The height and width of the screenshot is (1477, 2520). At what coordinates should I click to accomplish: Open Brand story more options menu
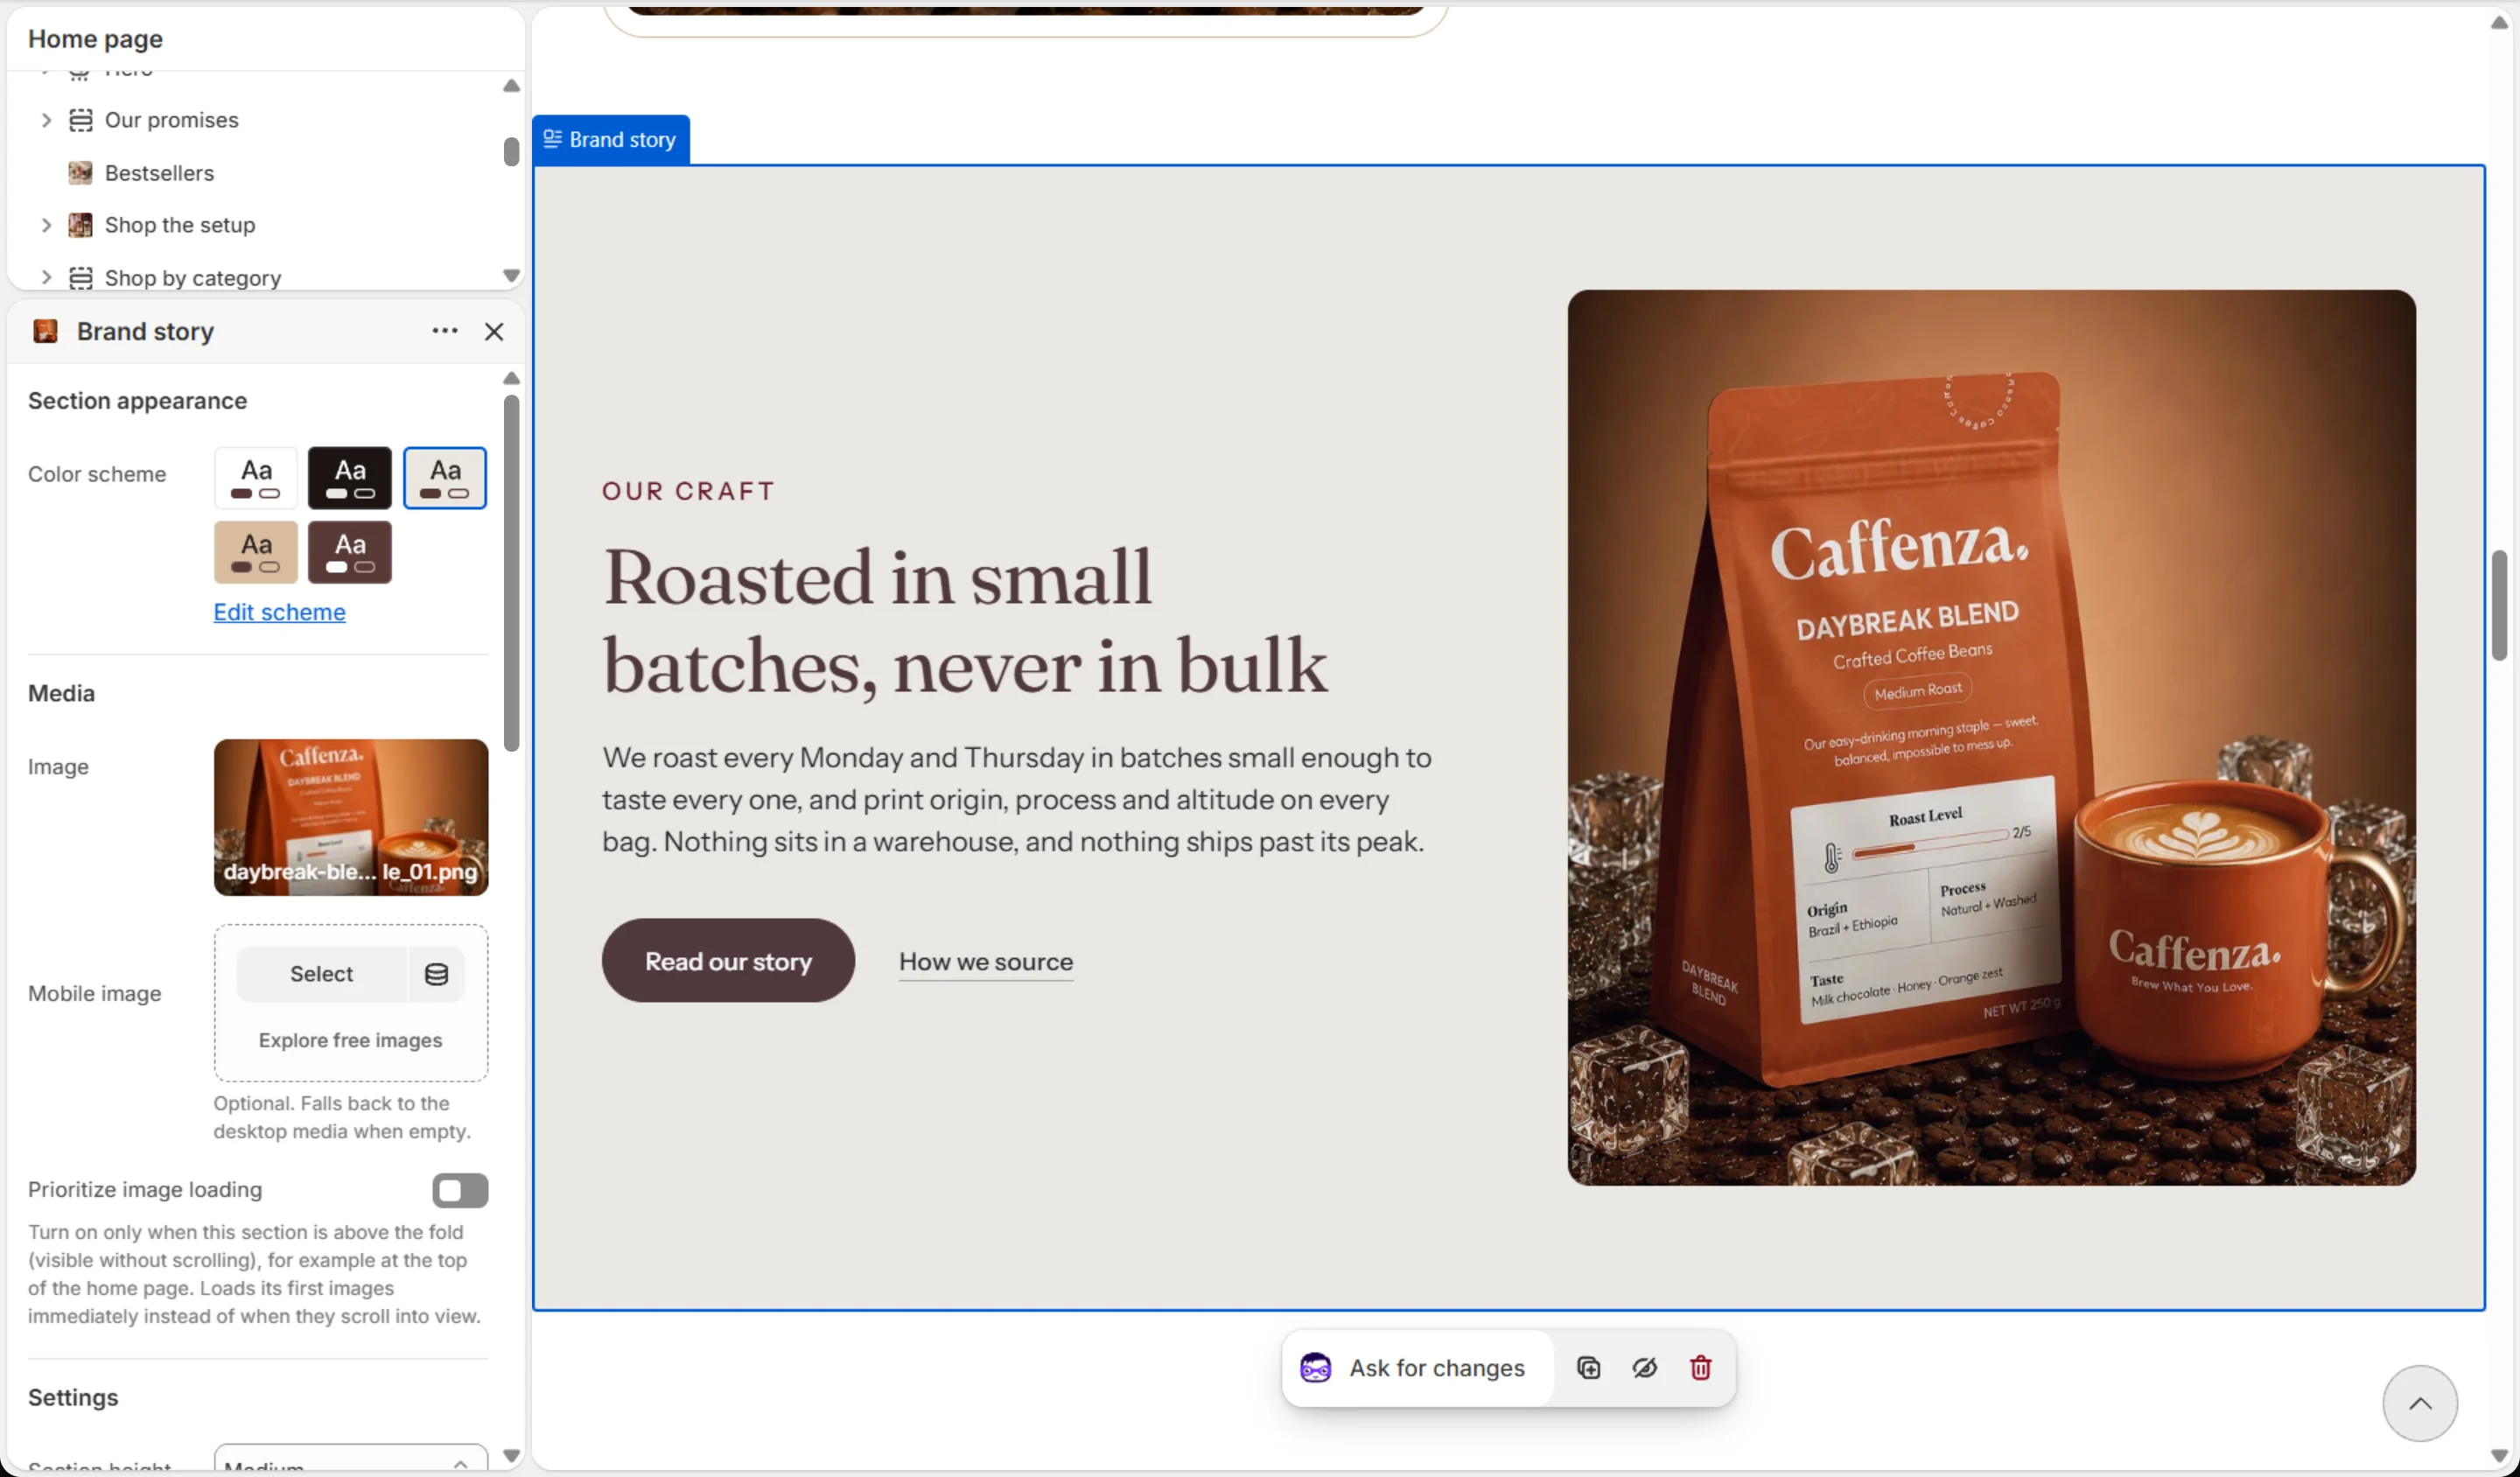pos(445,331)
